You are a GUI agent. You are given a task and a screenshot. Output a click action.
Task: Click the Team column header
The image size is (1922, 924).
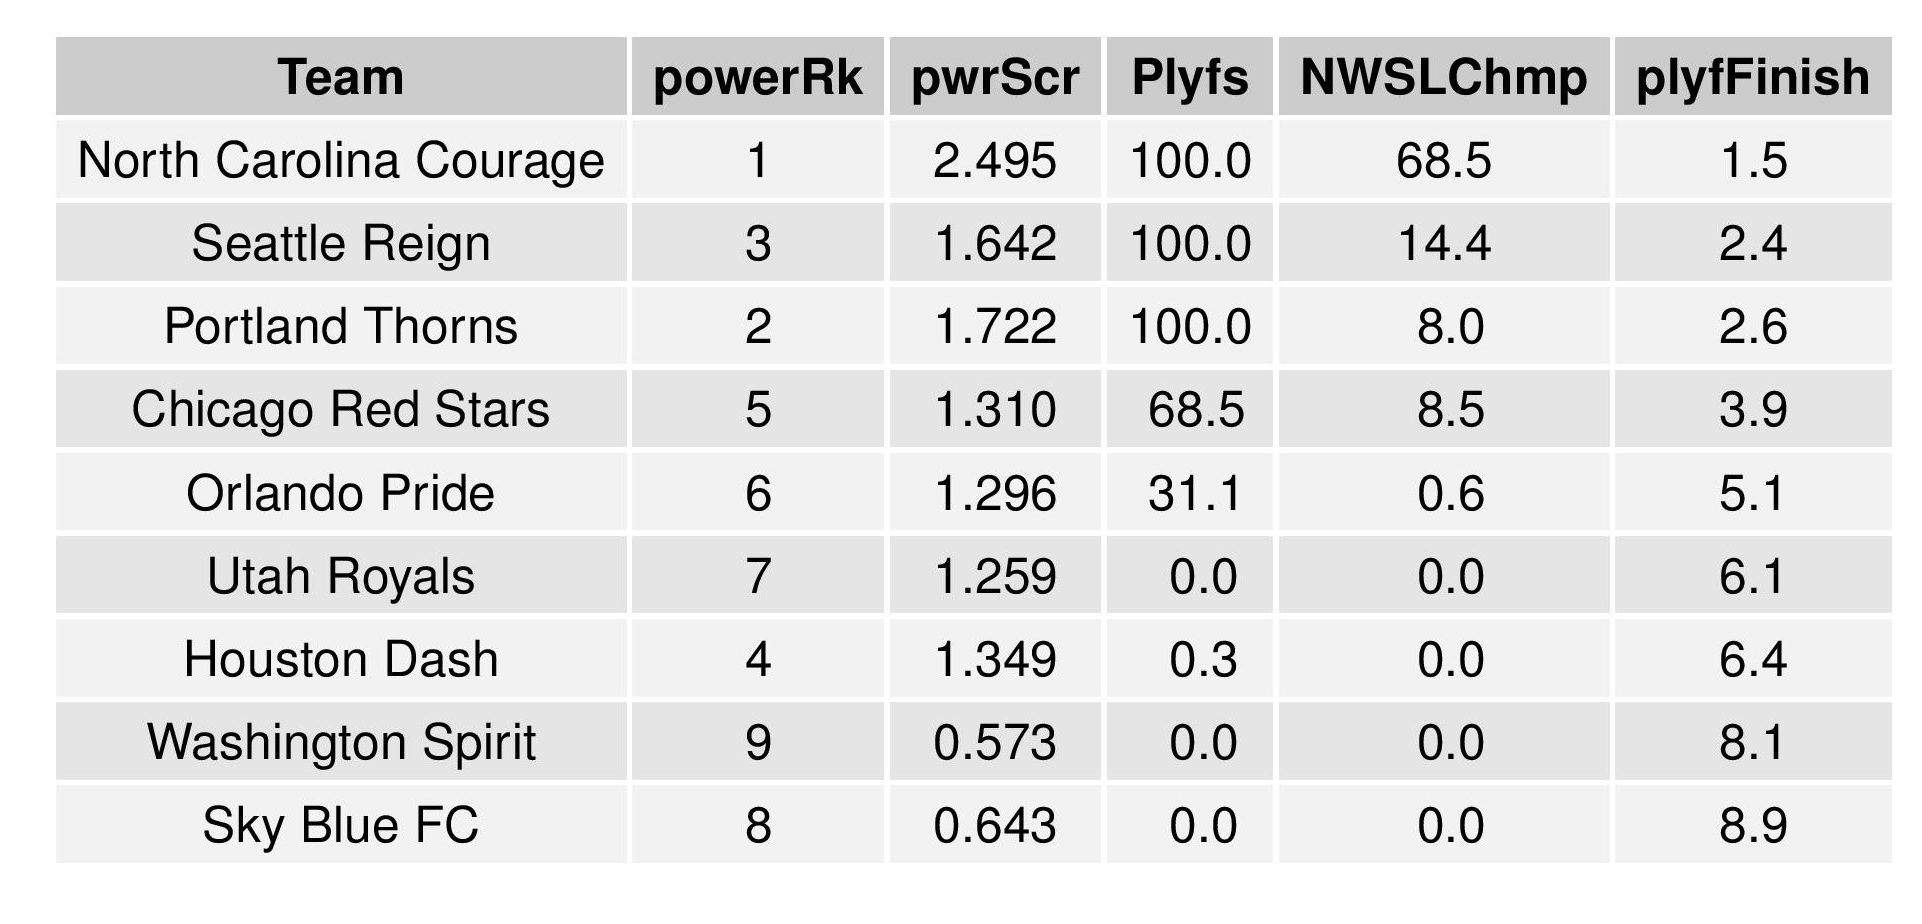pyautogui.click(x=341, y=77)
